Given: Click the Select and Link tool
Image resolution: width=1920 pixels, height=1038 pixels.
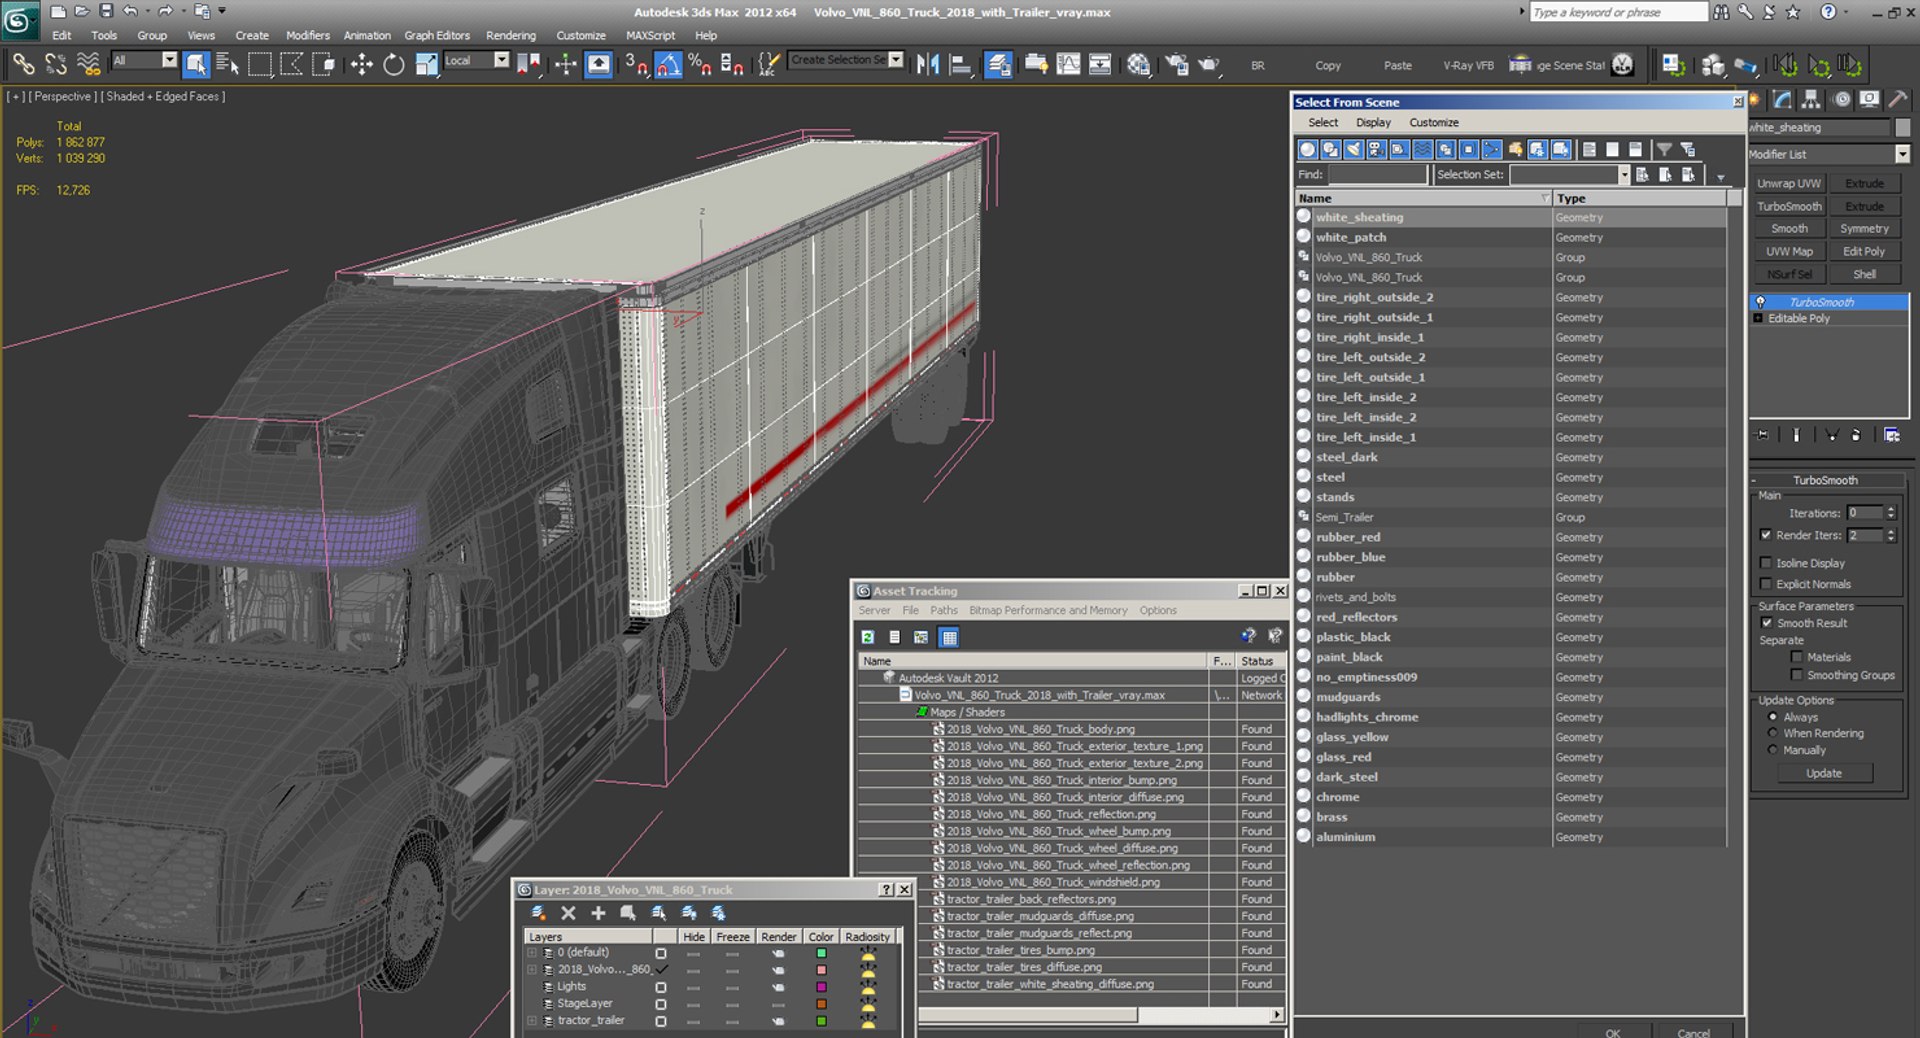Looking at the screenshot, I should pyautogui.click(x=22, y=65).
